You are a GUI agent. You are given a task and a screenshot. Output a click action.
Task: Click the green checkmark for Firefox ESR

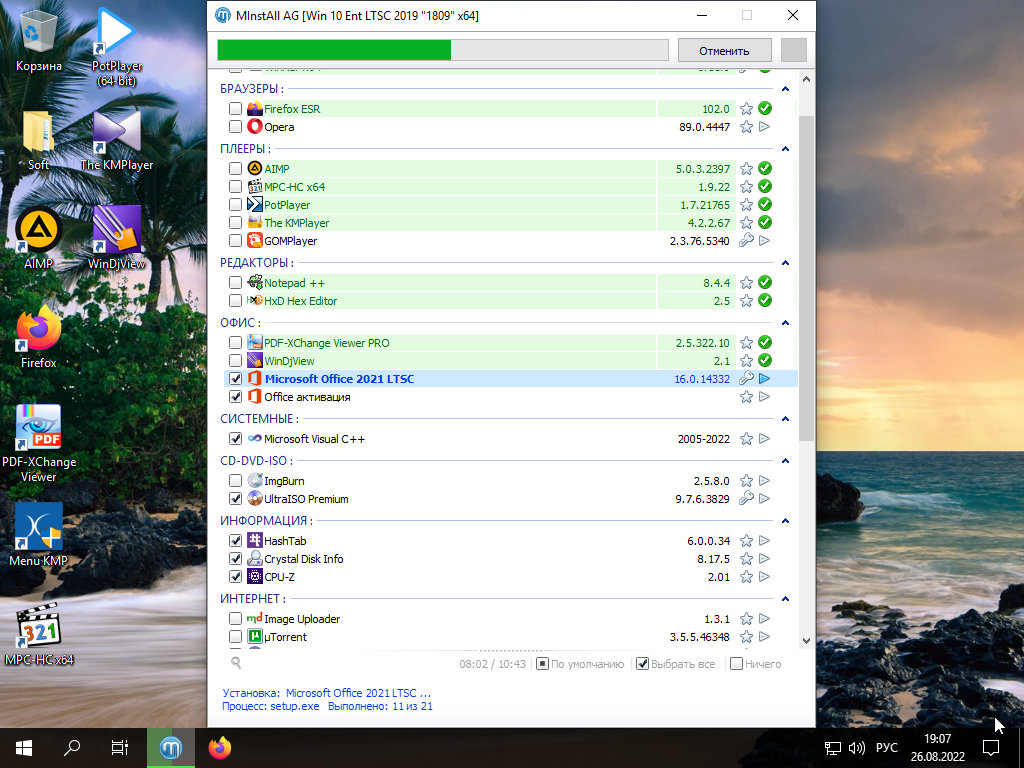765,109
